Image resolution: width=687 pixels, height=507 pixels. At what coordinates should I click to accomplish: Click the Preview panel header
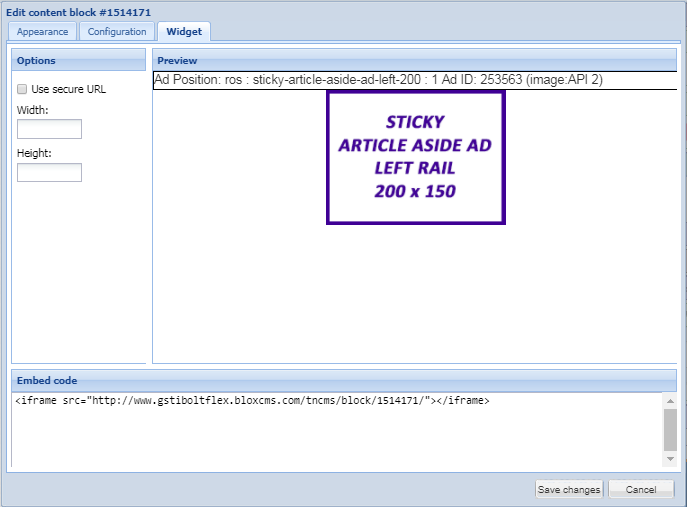click(414, 60)
